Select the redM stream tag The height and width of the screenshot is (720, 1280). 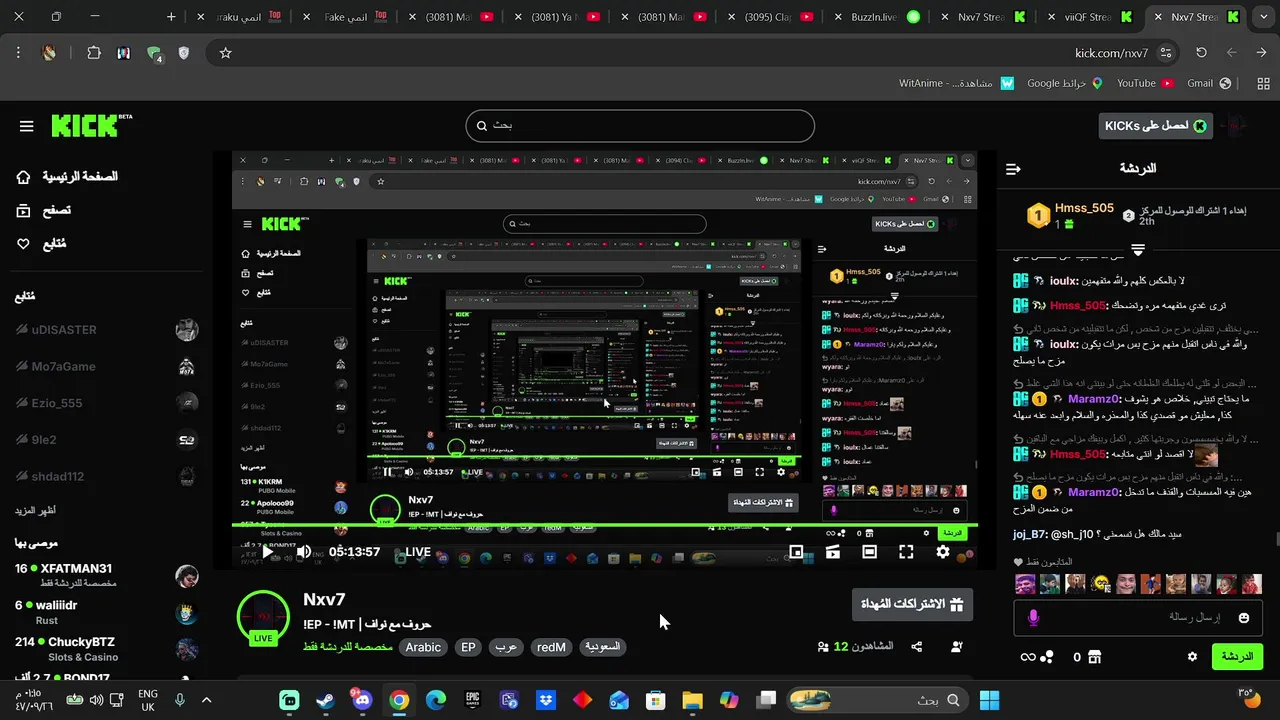pyautogui.click(x=551, y=647)
